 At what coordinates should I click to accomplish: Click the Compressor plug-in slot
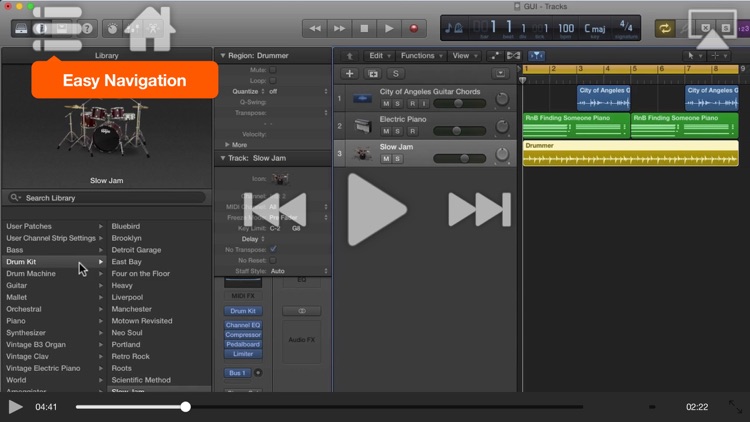coord(243,334)
